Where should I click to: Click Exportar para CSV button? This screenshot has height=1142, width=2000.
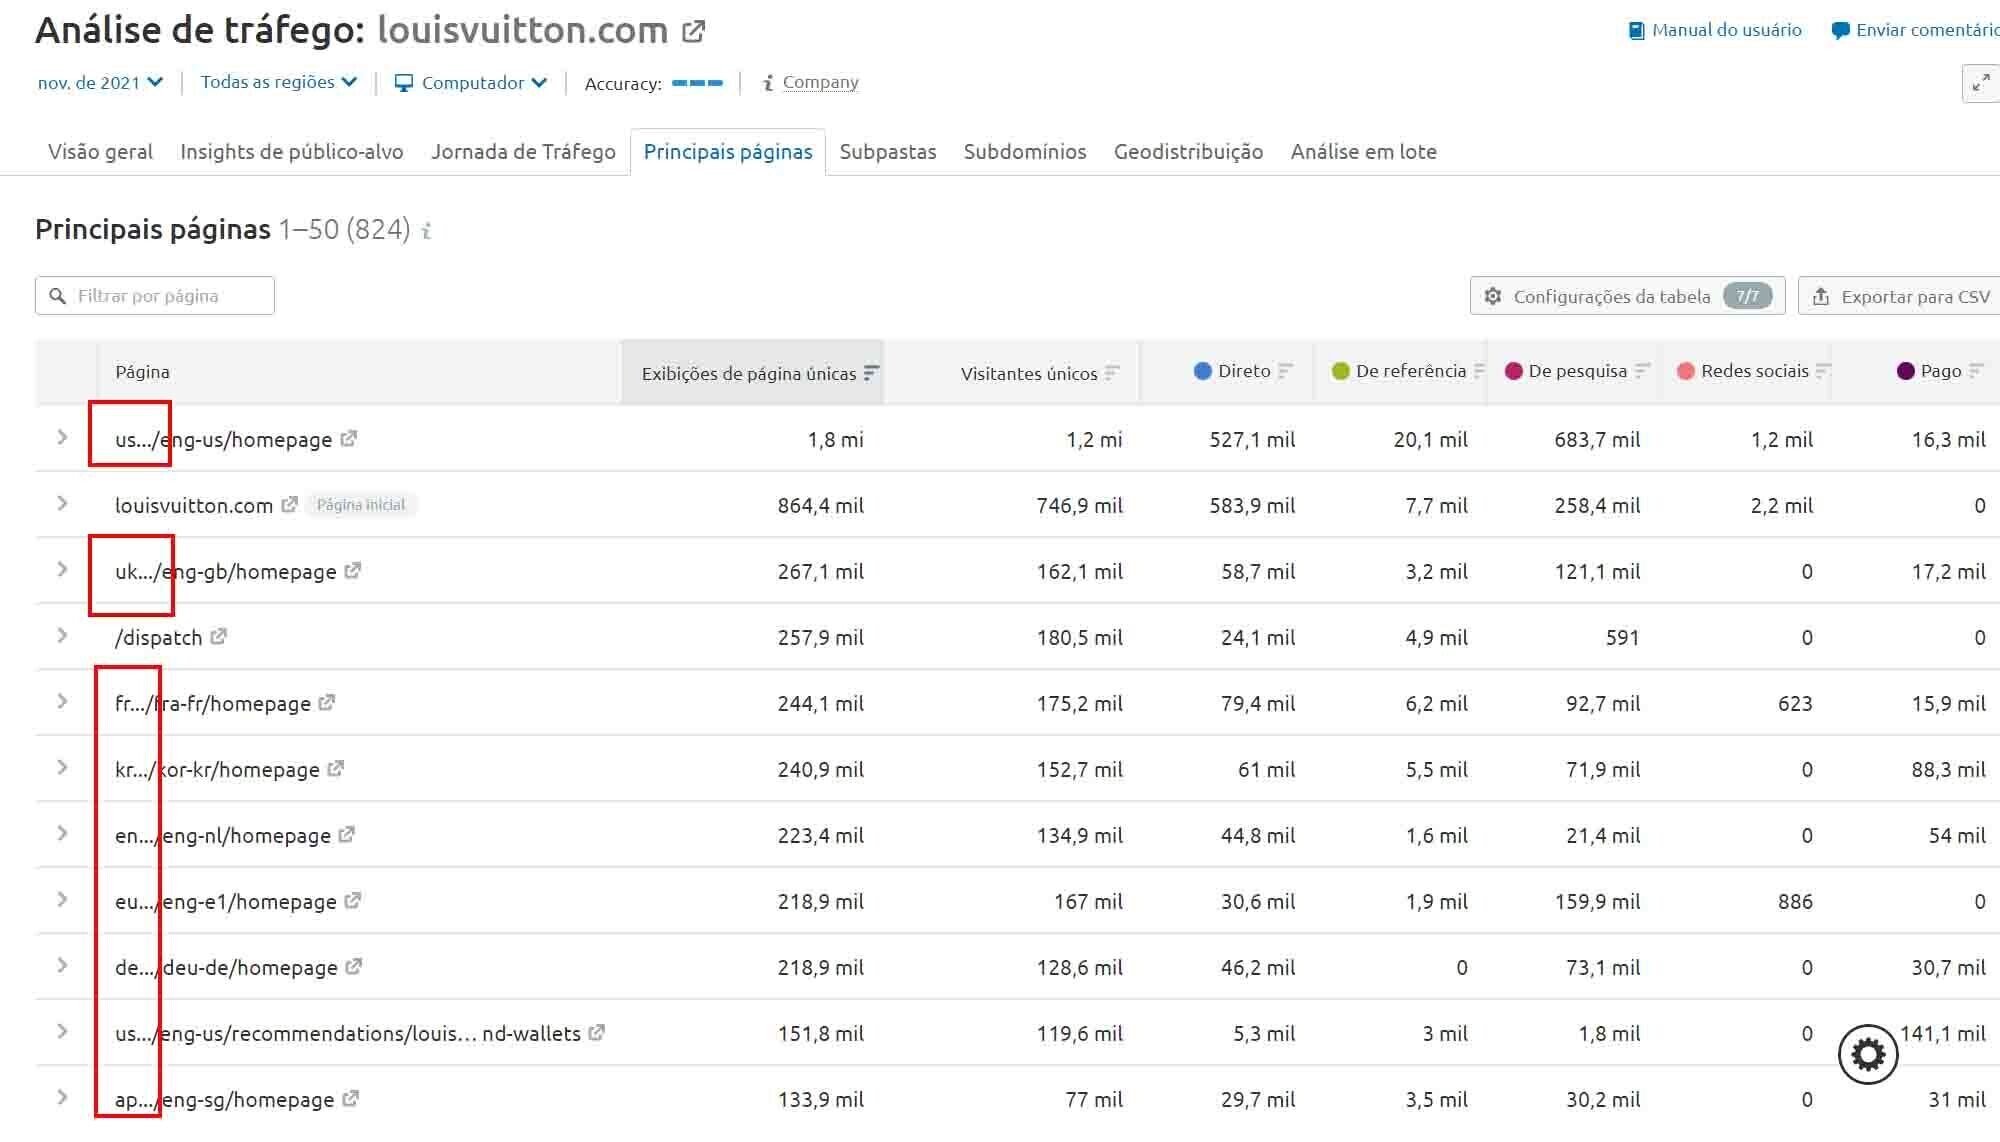click(1900, 296)
